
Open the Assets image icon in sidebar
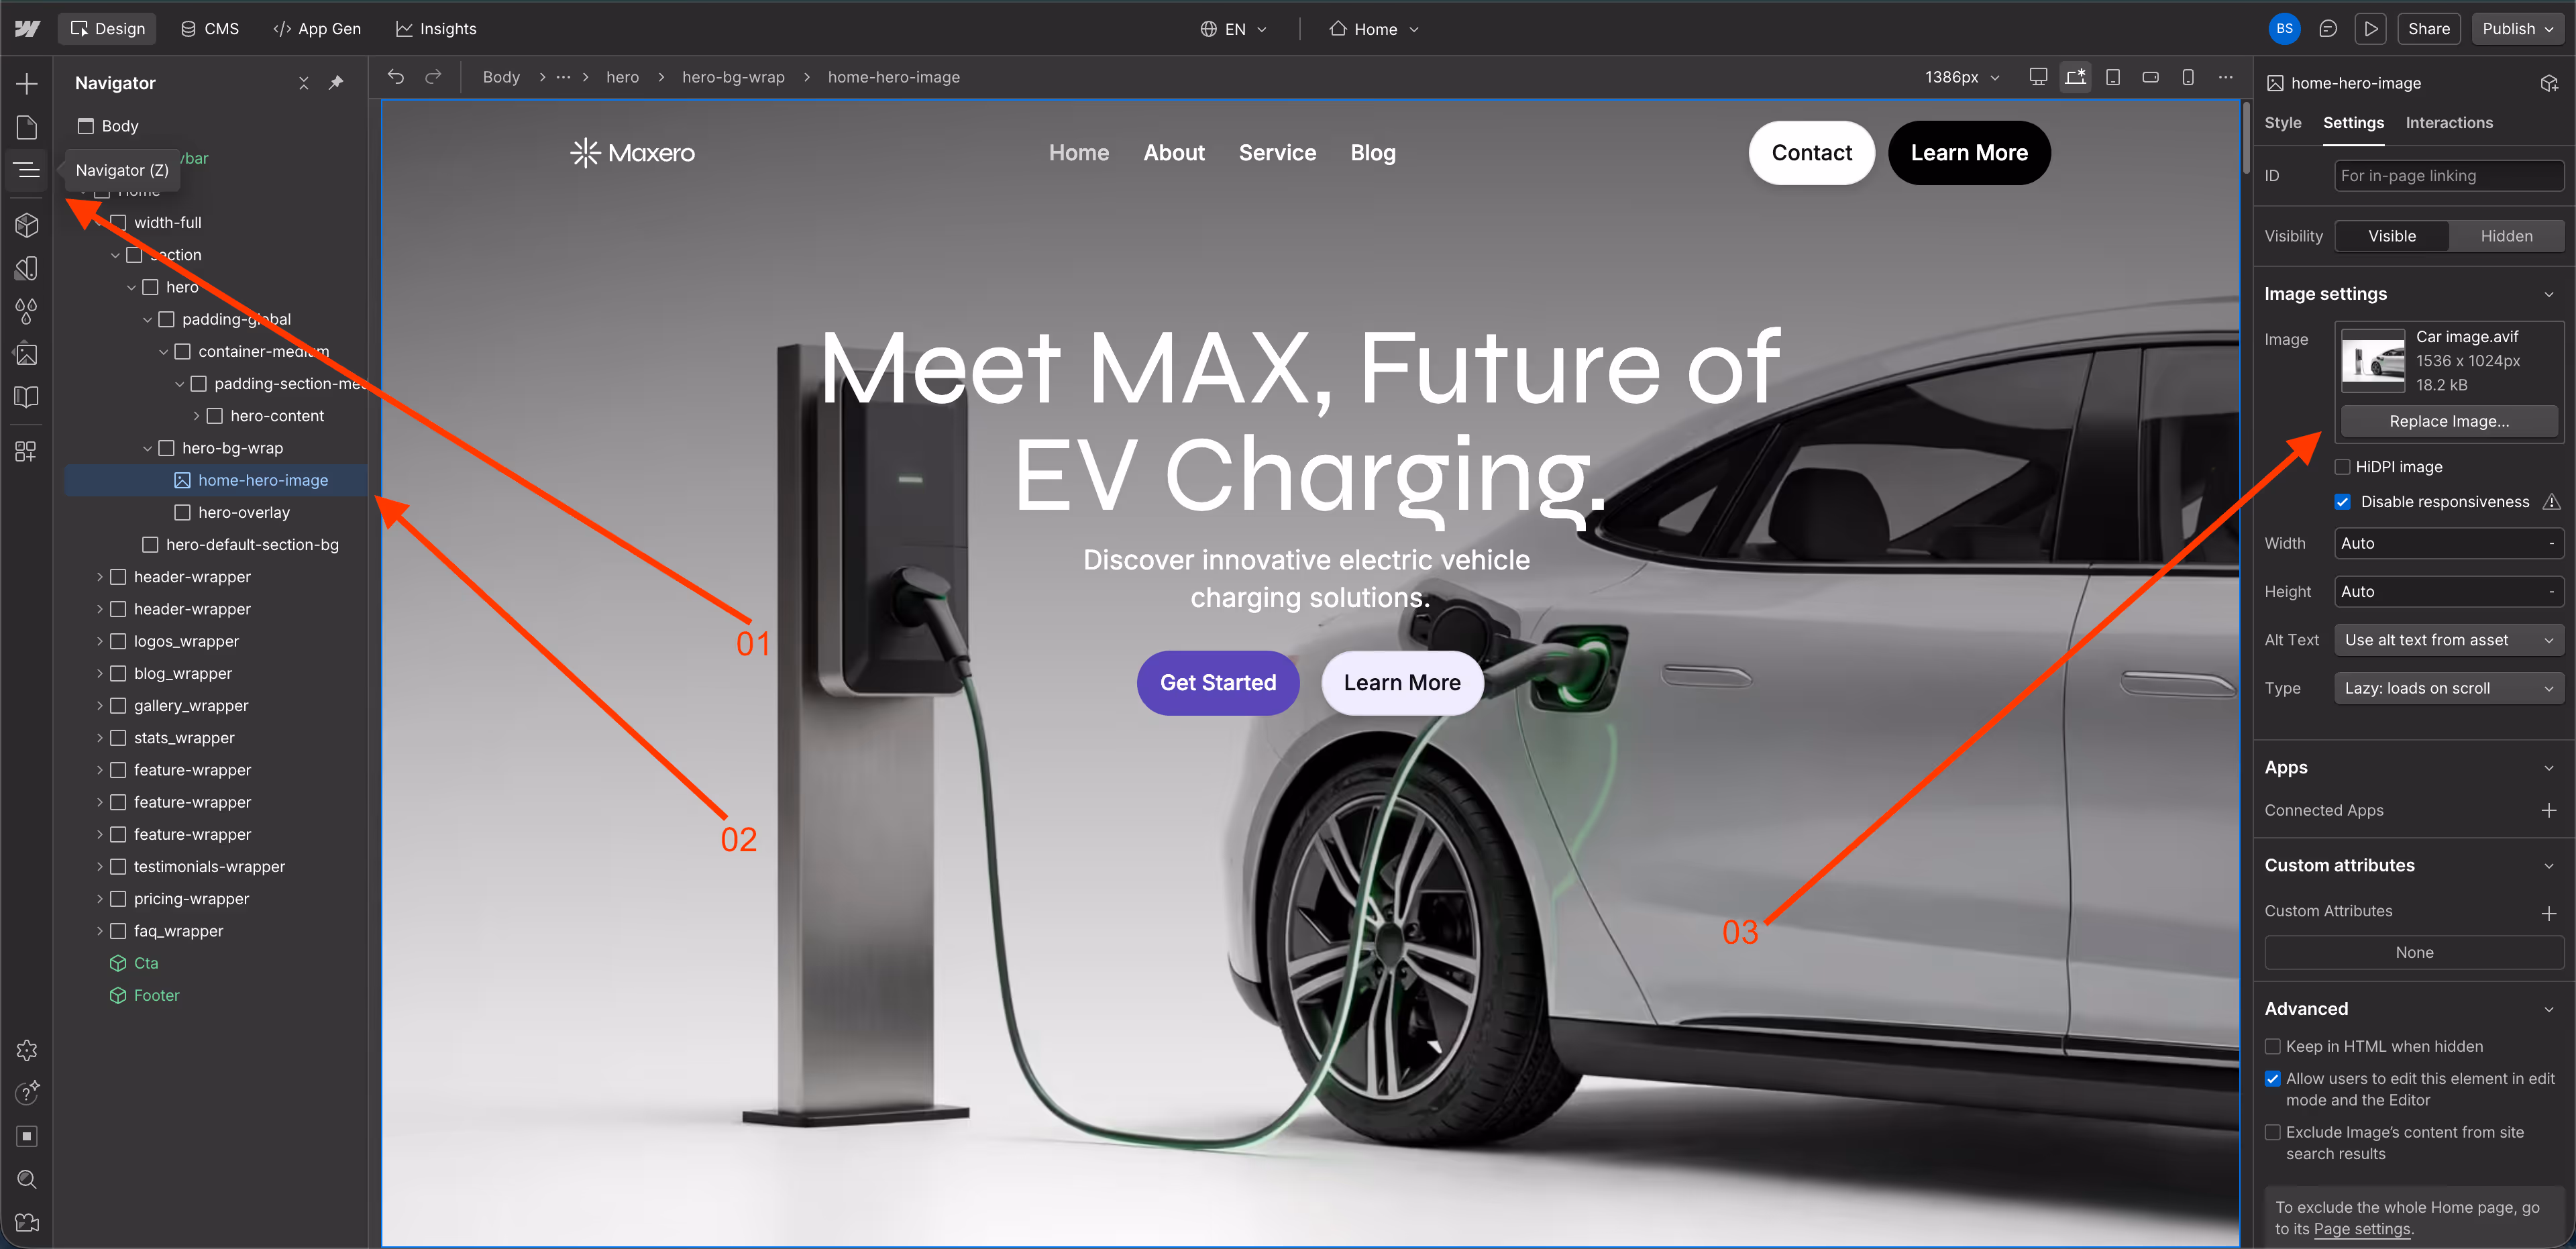click(27, 354)
